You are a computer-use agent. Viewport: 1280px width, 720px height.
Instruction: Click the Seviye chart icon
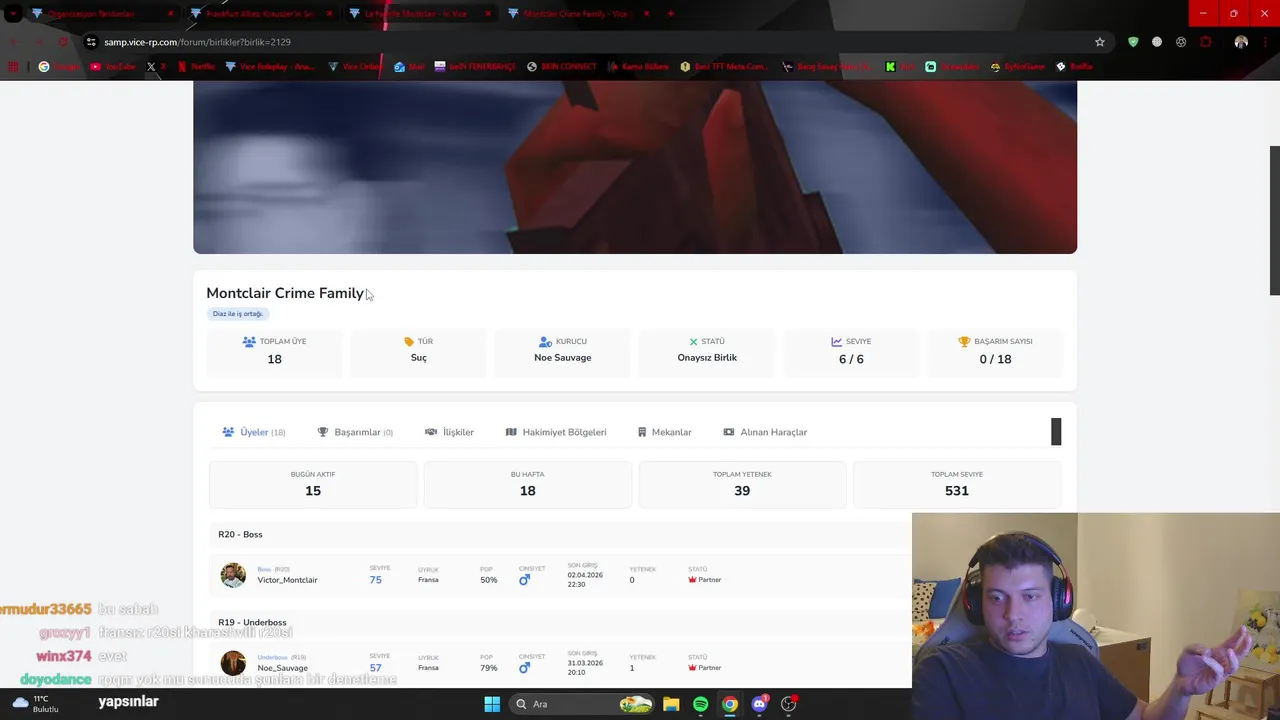tap(836, 341)
